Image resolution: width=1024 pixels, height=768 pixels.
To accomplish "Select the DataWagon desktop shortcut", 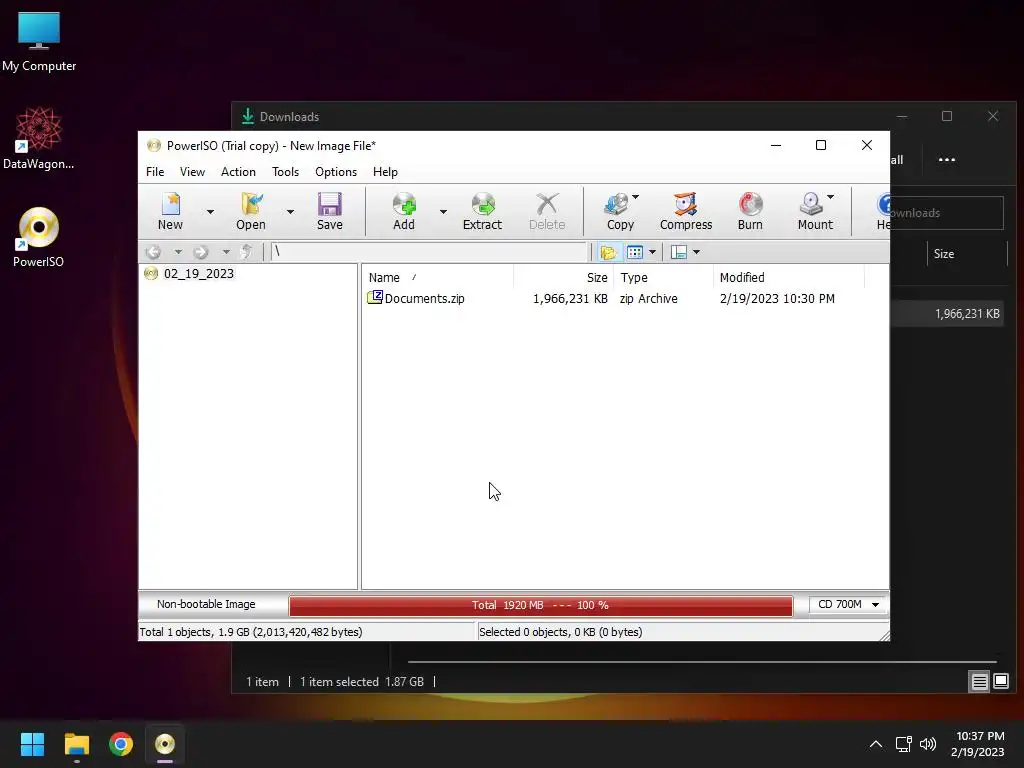I will 39,138.
